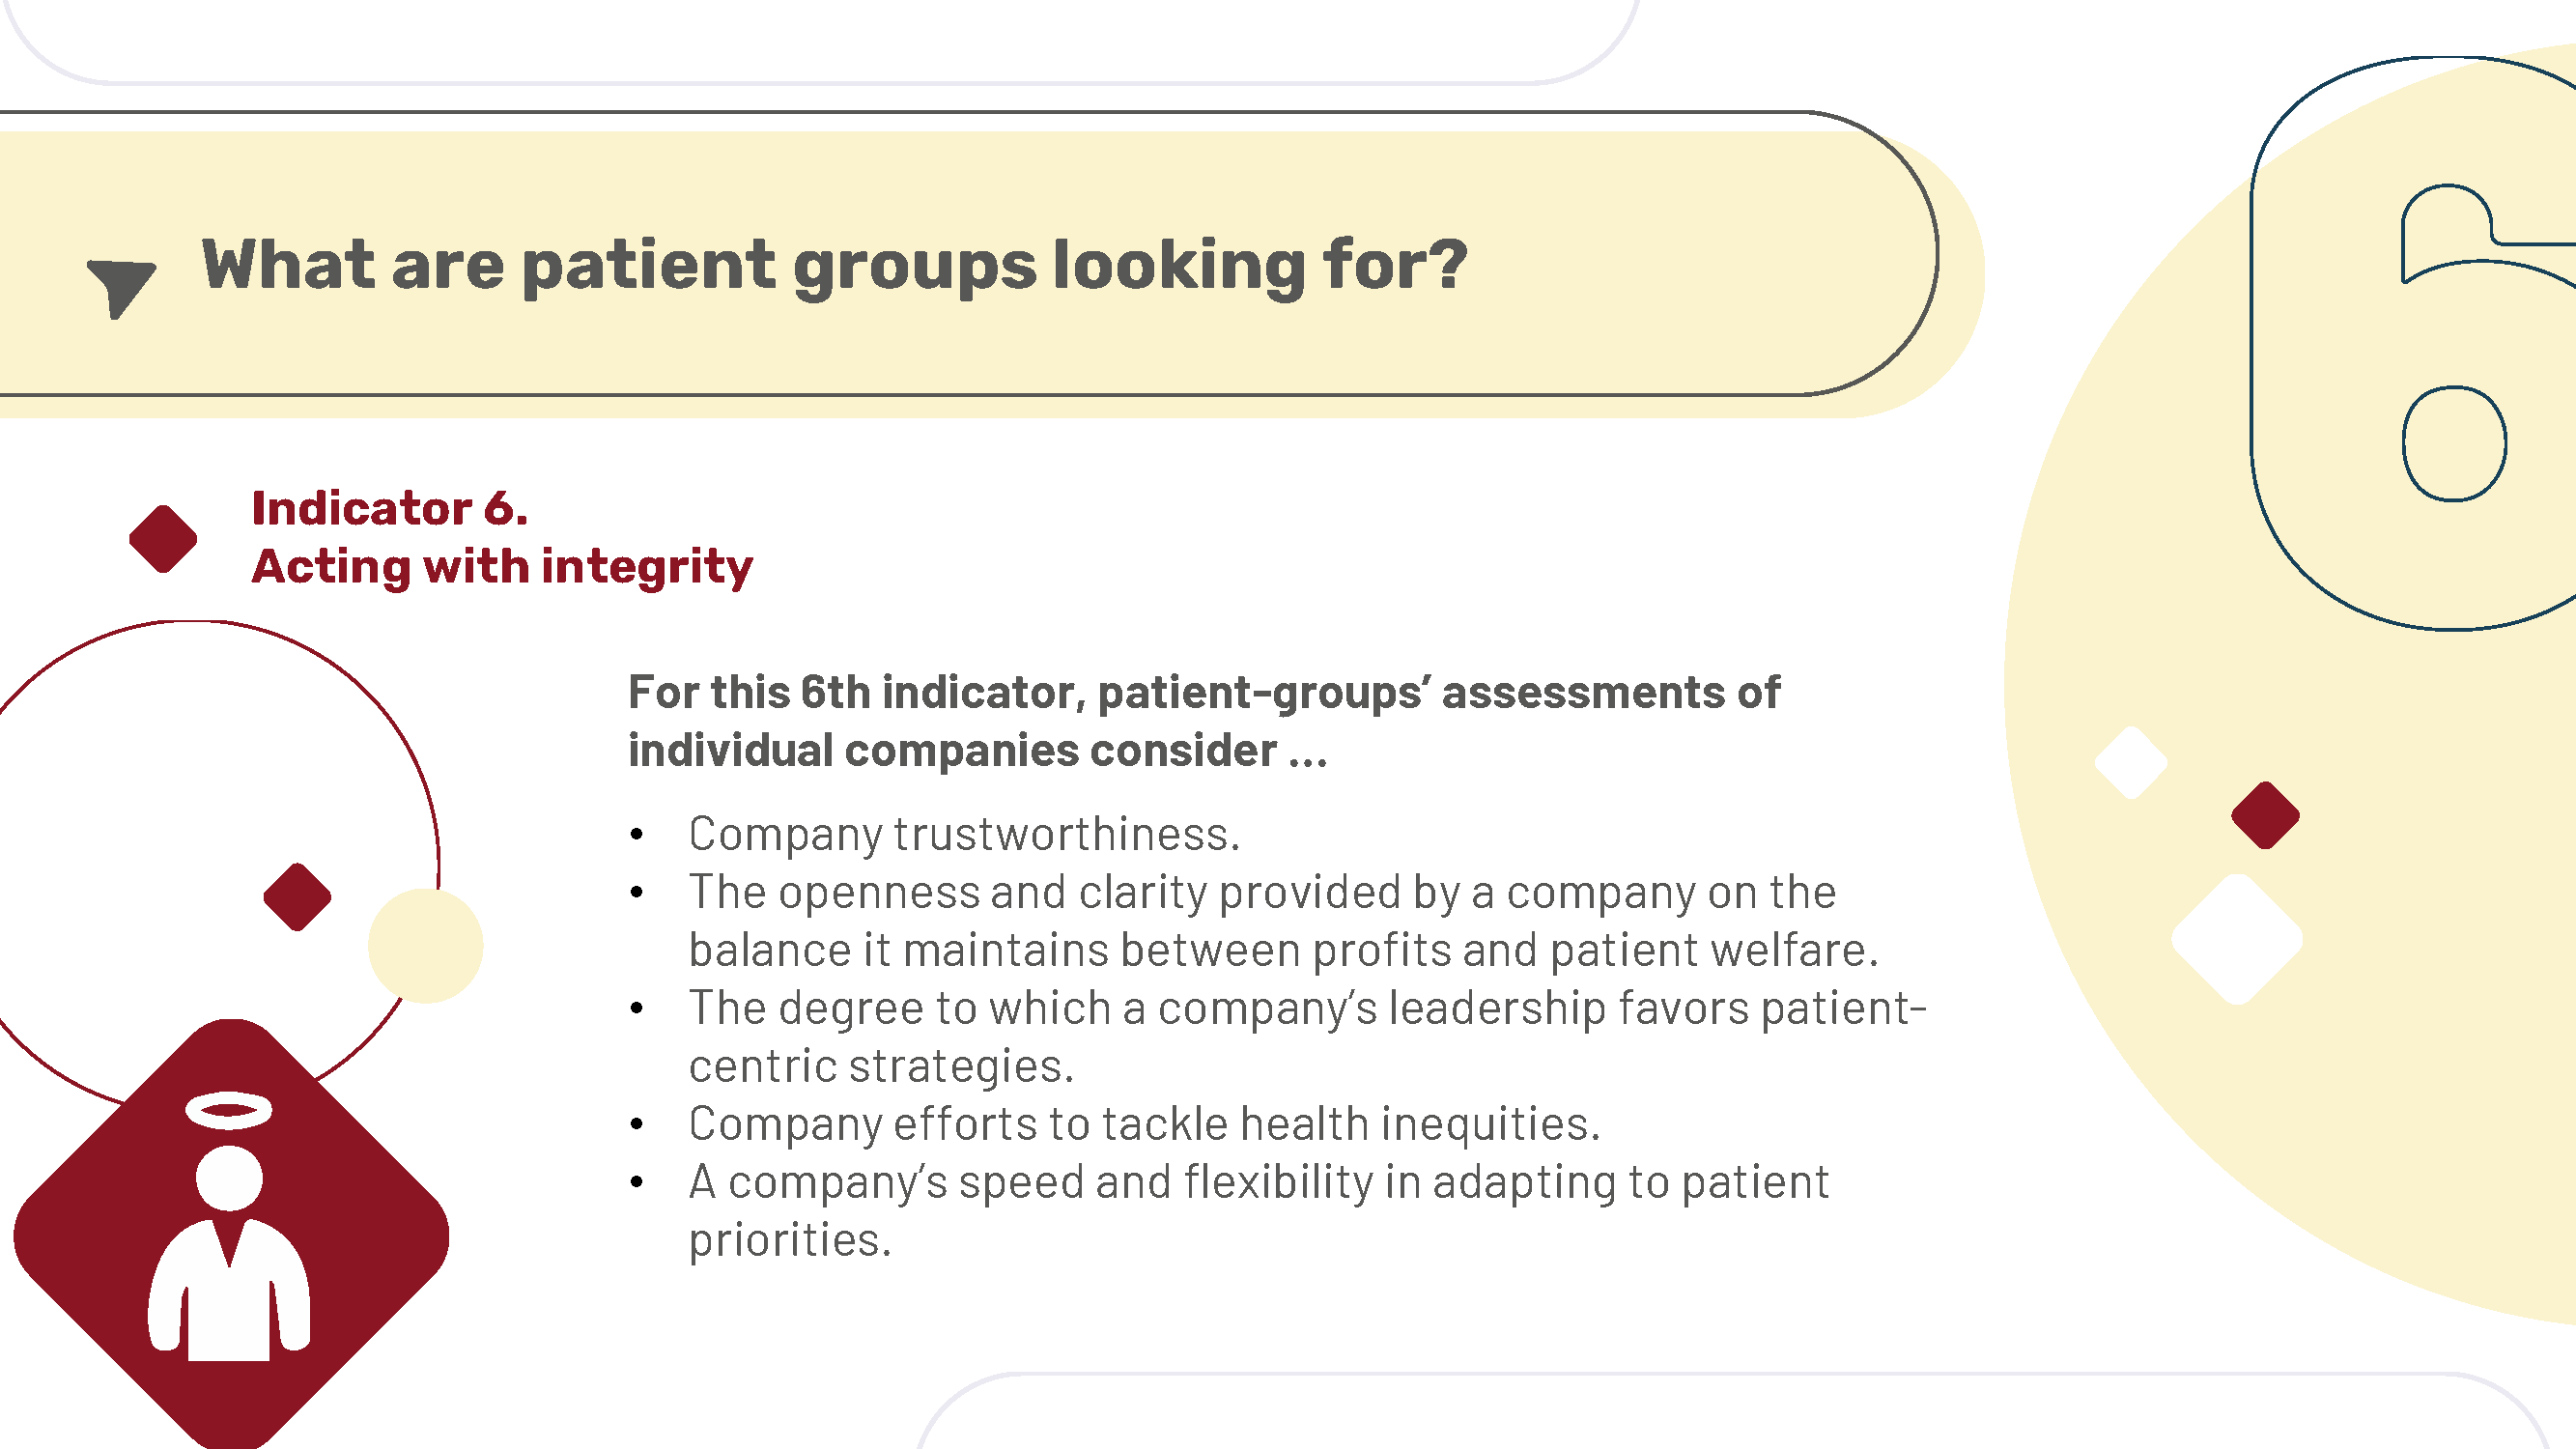Click the bullet about speed and flexibility
The height and width of the screenshot is (1449, 2576).
click(x=1259, y=1211)
